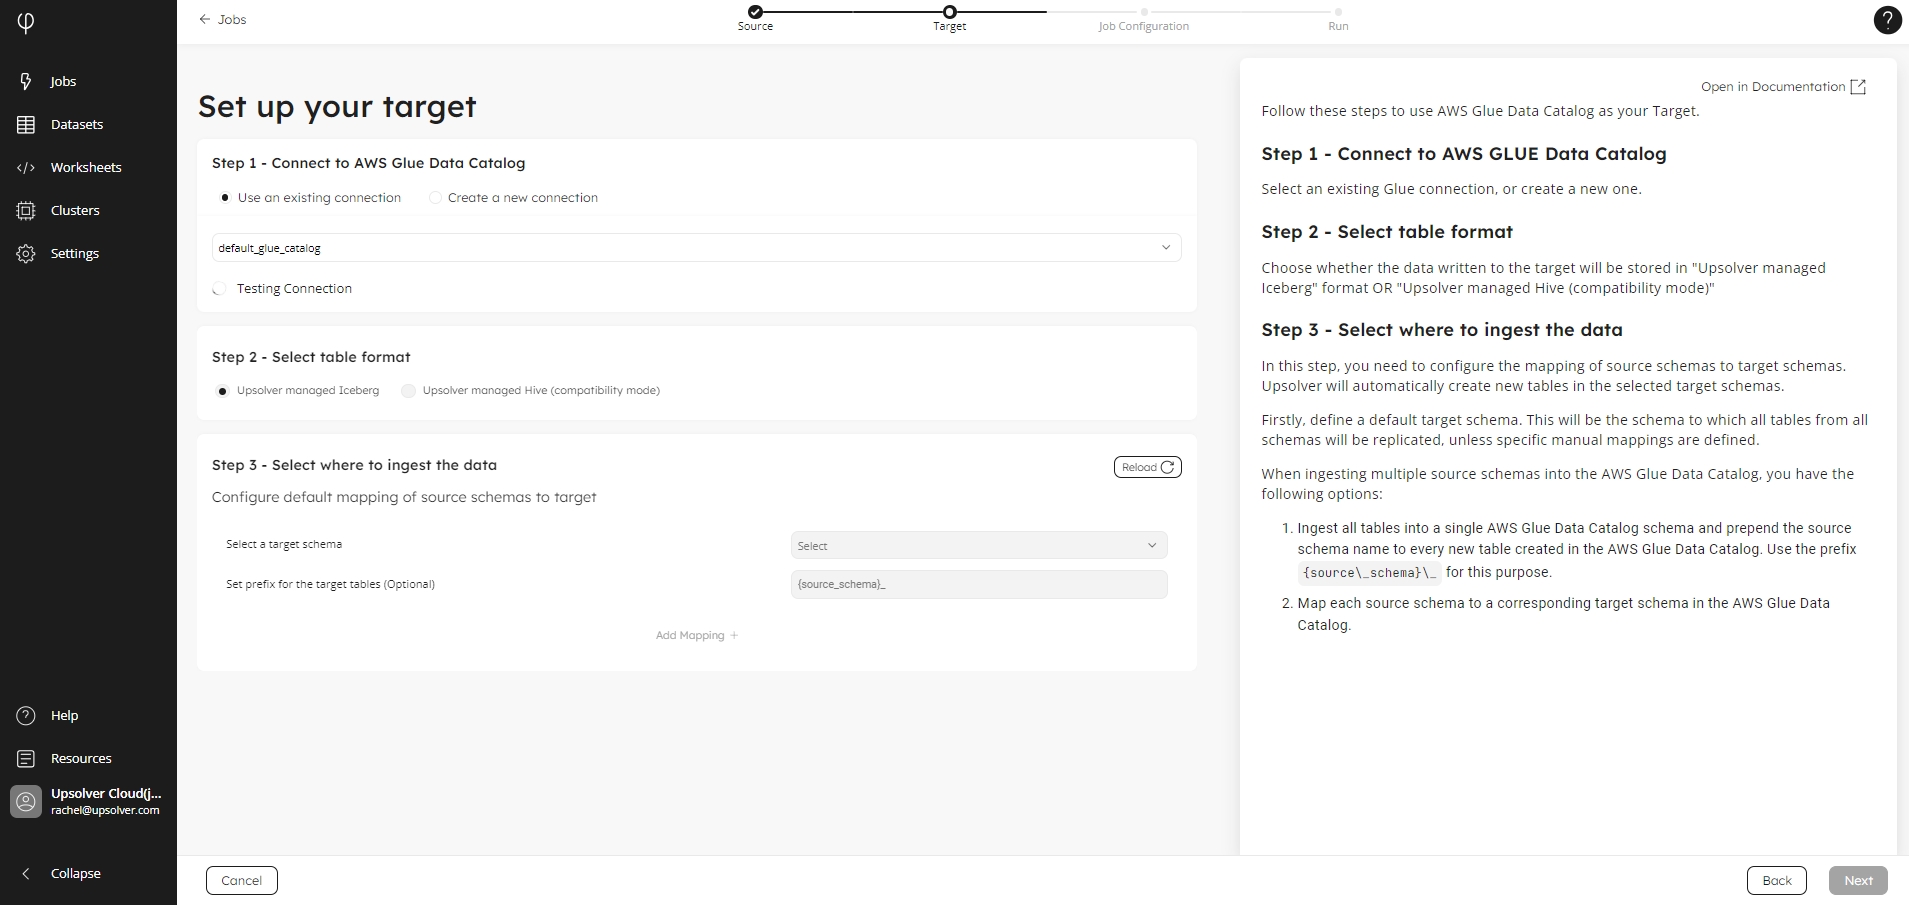This screenshot has width=1909, height=905.
Task: Open the Clusters page
Action: [x=74, y=210]
